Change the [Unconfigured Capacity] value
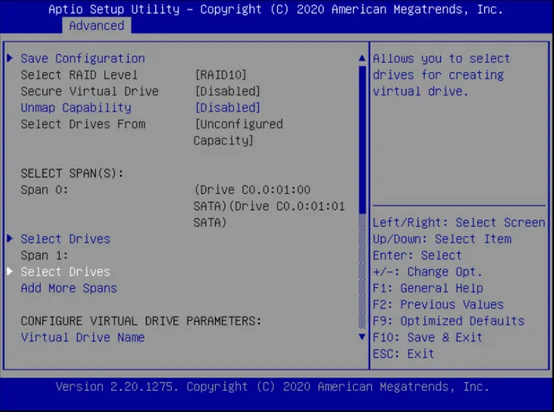Screen dimensions: 554x412 (x=238, y=132)
